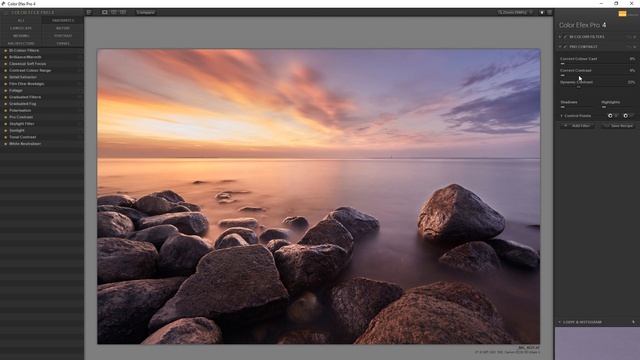Select the Graduated Fog filter

pyautogui.click(x=22, y=104)
